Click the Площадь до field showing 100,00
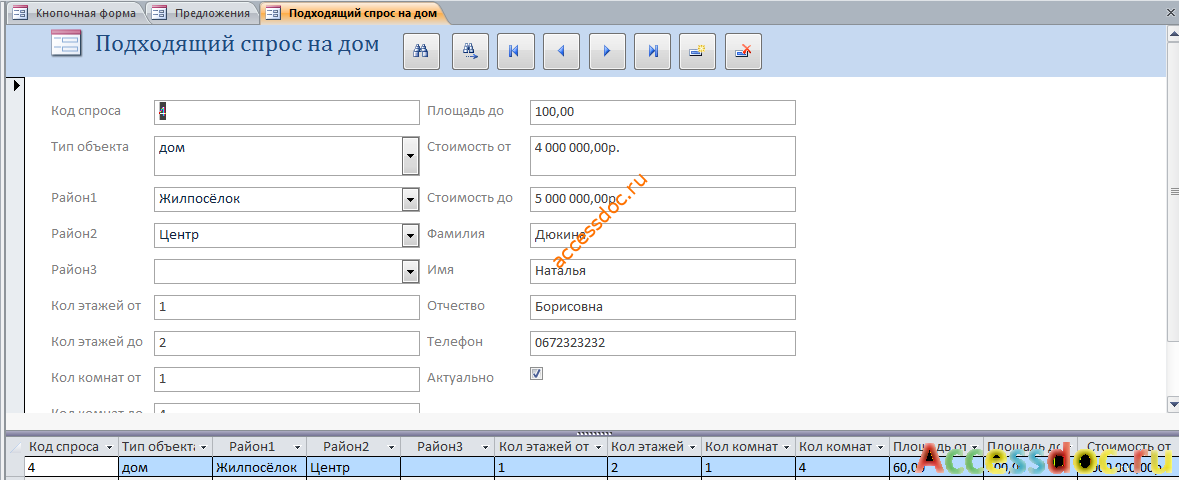 click(662, 112)
